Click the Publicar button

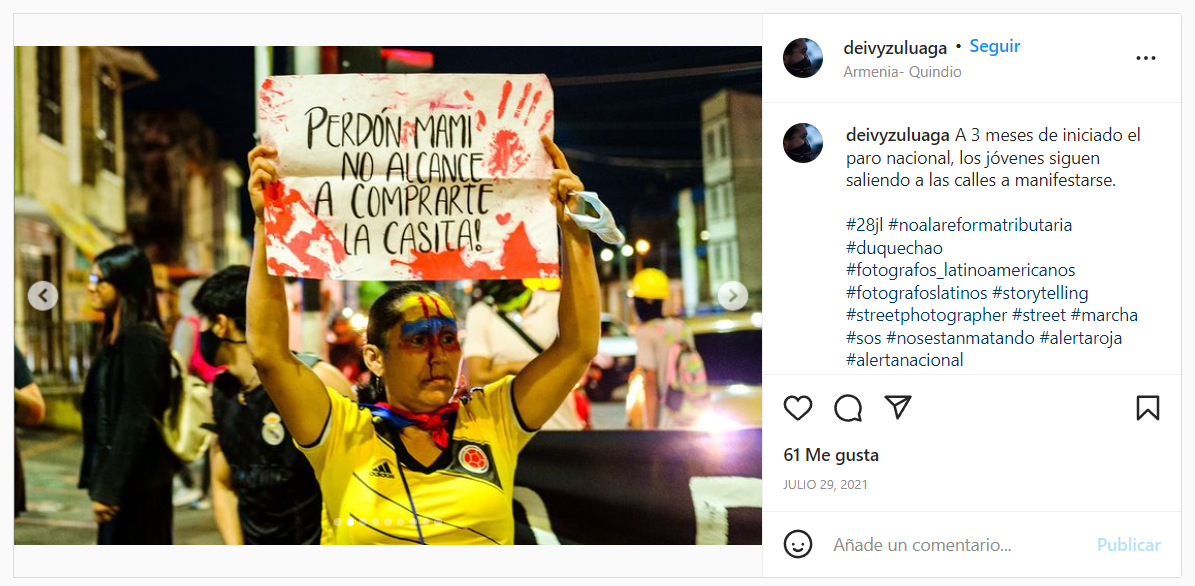coord(1129,545)
